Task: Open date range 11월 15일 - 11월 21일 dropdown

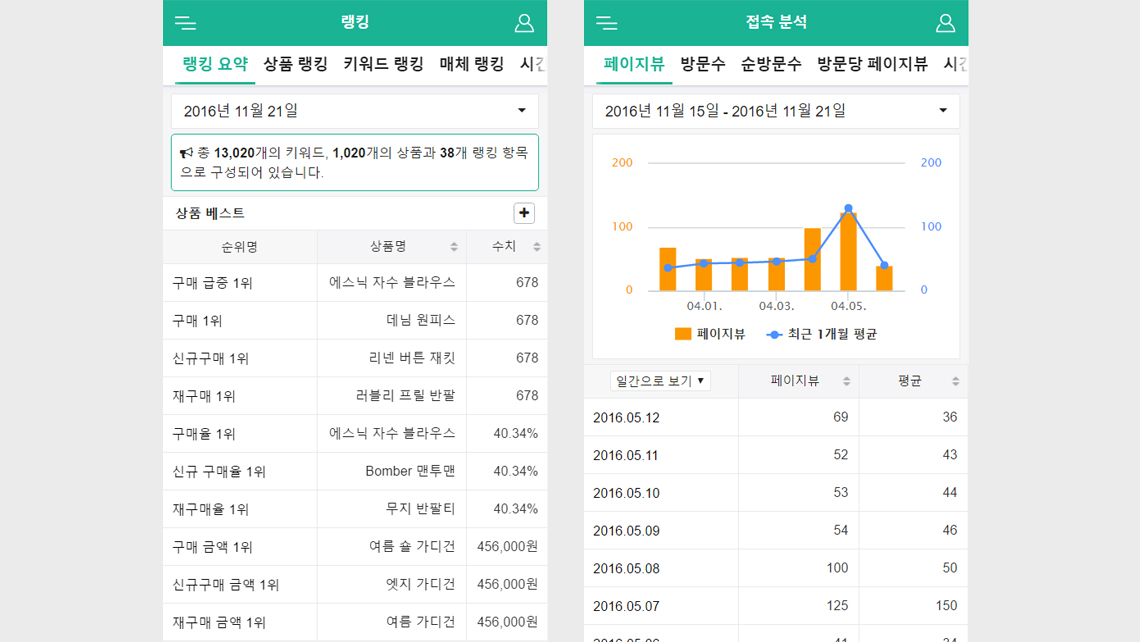Action: pyautogui.click(x=776, y=111)
